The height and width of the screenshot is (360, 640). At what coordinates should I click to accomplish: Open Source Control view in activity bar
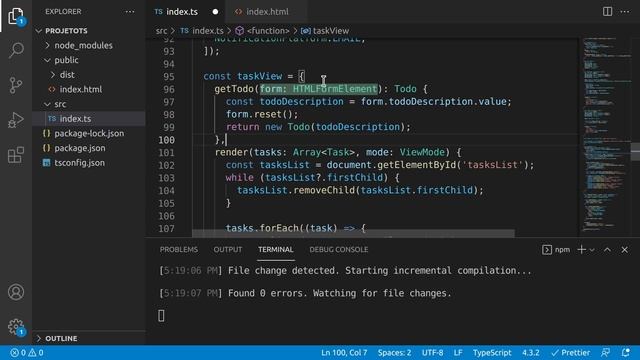16,85
